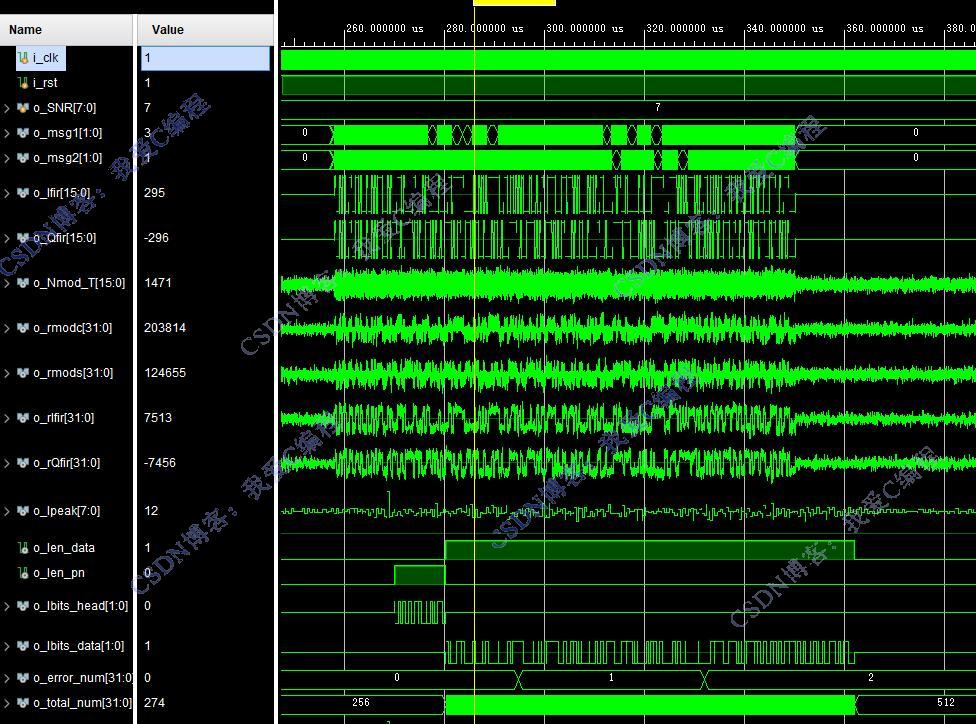This screenshot has height=724, width=976.
Task: Click the 260.000000 us ruler mark
Action: tap(385, 29)
